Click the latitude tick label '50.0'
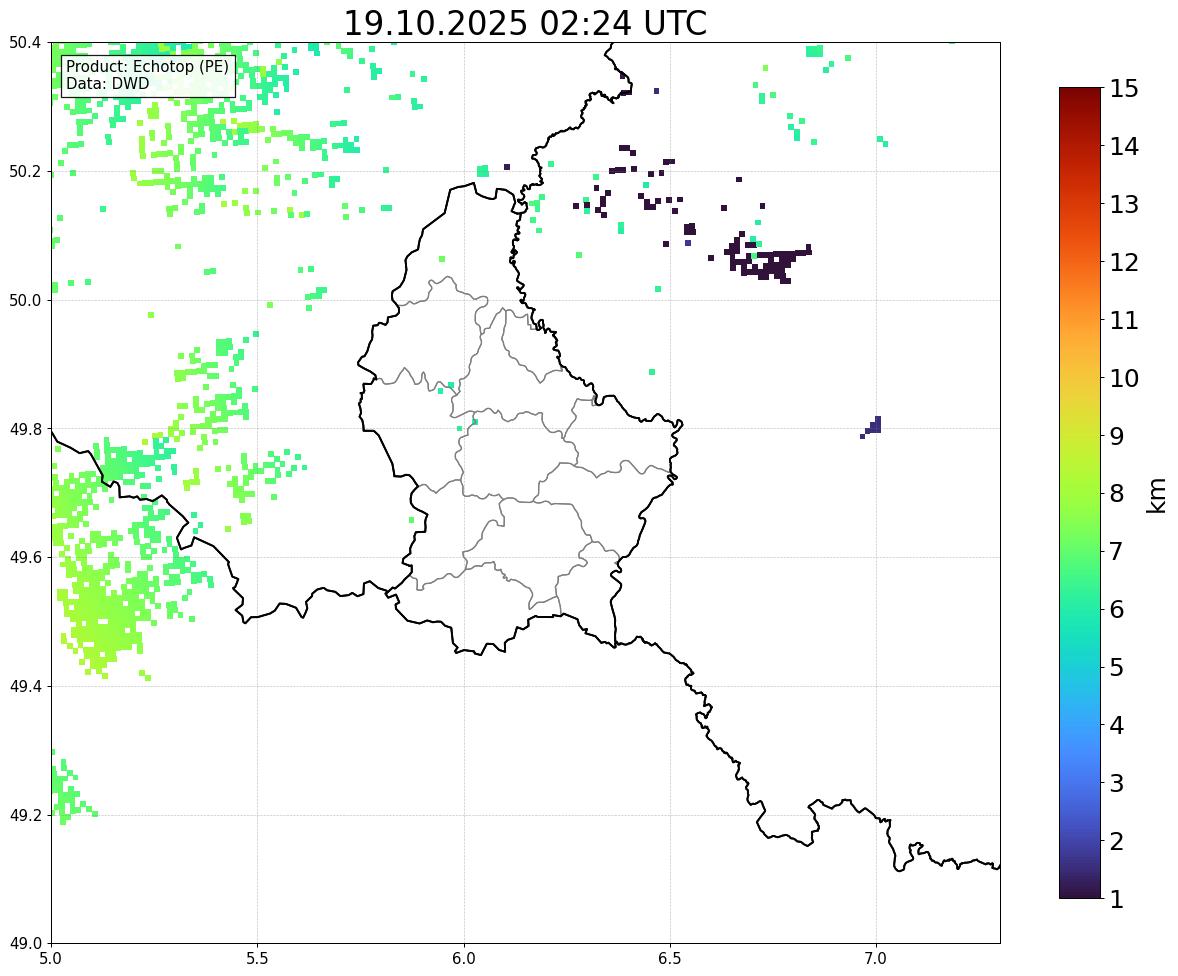The image size is (1178, 976). click(24, 301)
